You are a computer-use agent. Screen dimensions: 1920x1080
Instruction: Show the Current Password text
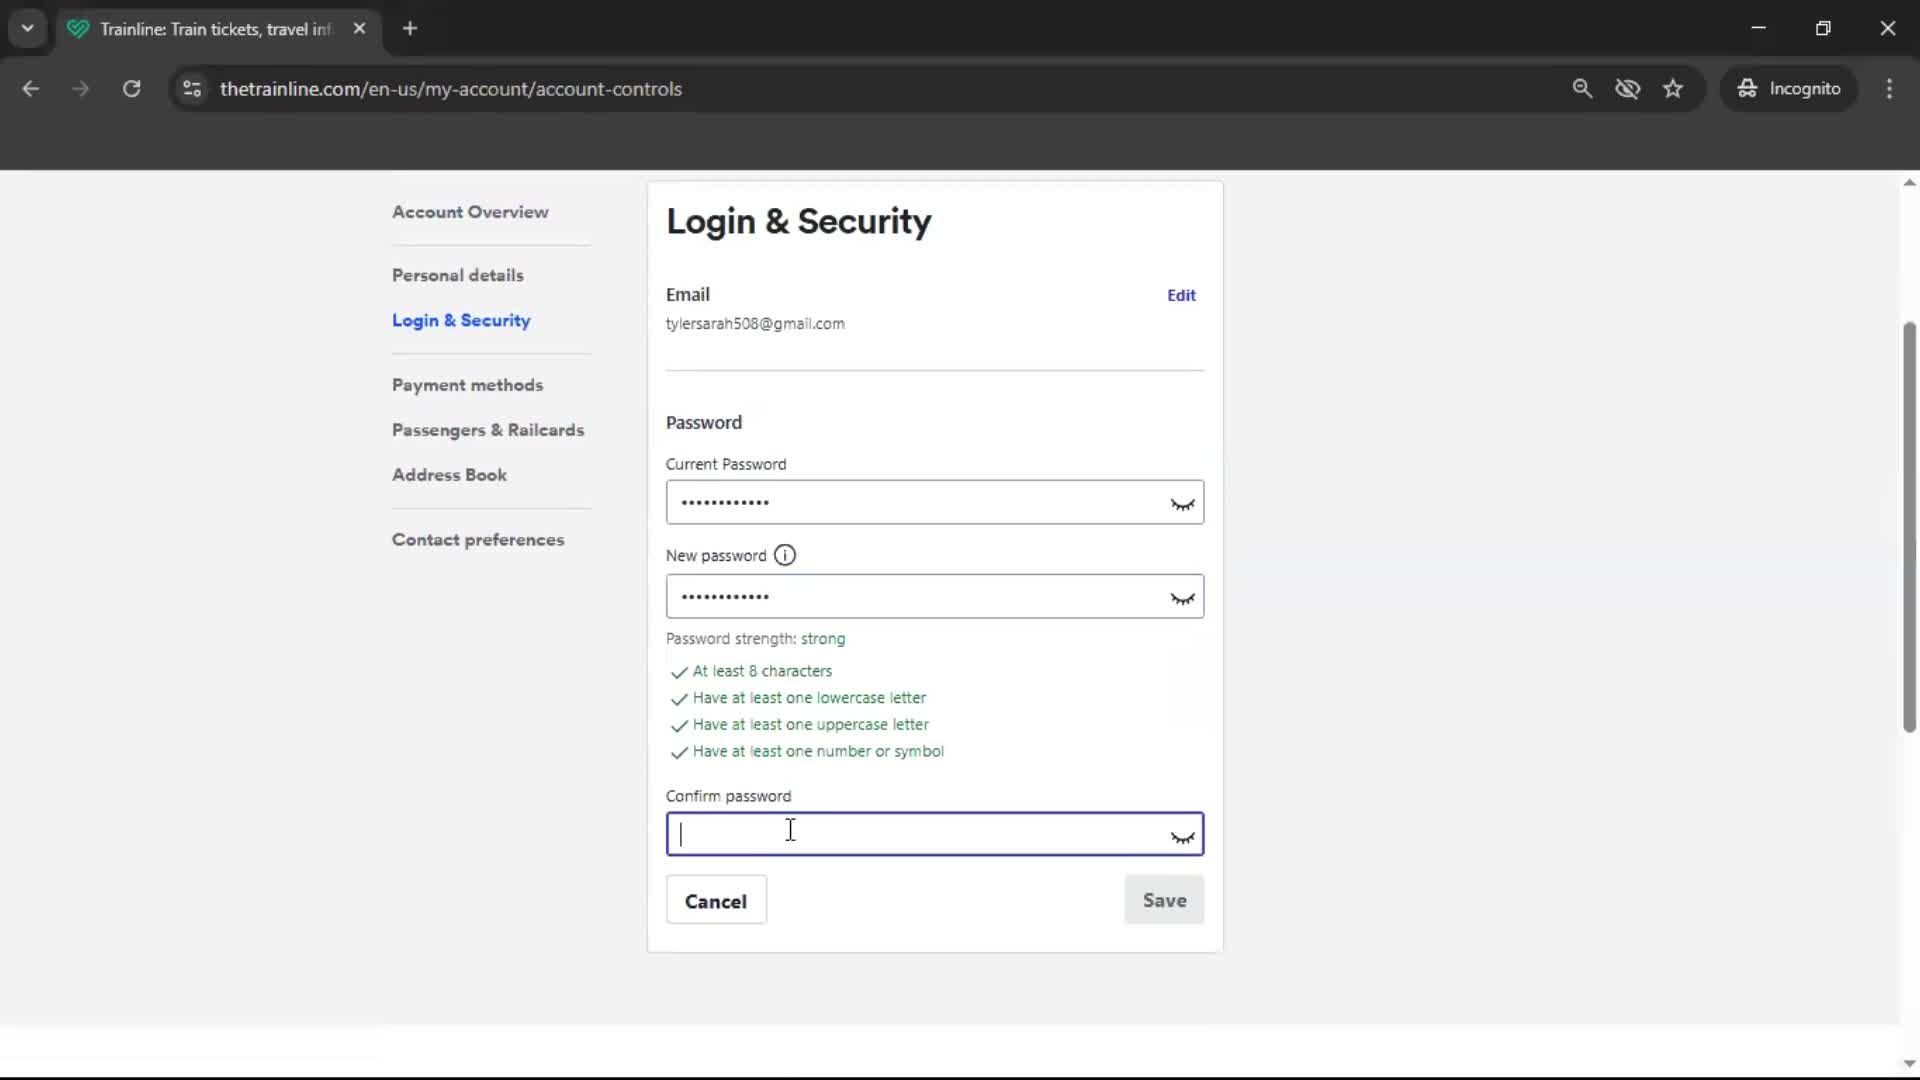coord(1182,503)
